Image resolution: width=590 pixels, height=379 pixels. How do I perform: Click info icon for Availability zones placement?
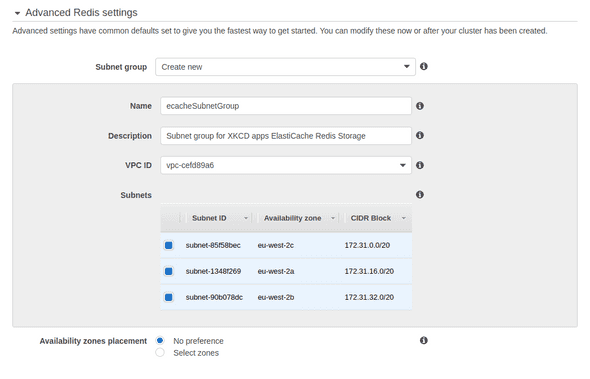(x=424, y=340)
